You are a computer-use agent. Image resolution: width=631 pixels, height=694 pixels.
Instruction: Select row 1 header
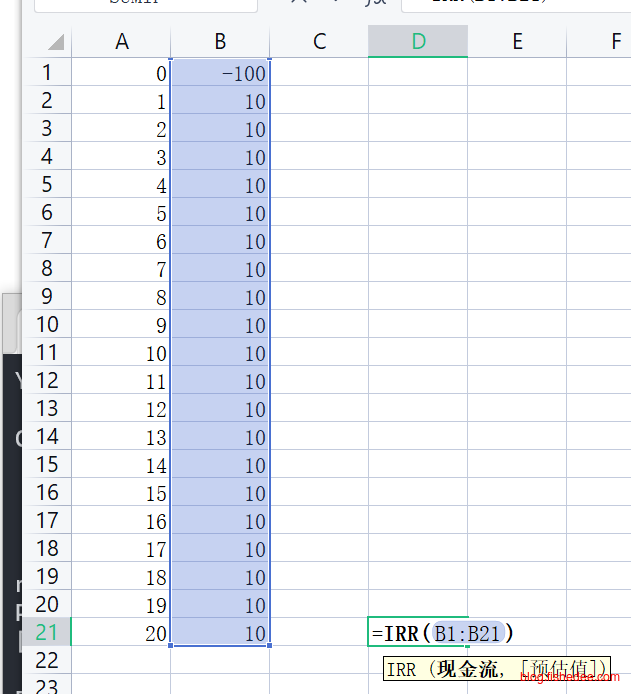click(47, 73)
